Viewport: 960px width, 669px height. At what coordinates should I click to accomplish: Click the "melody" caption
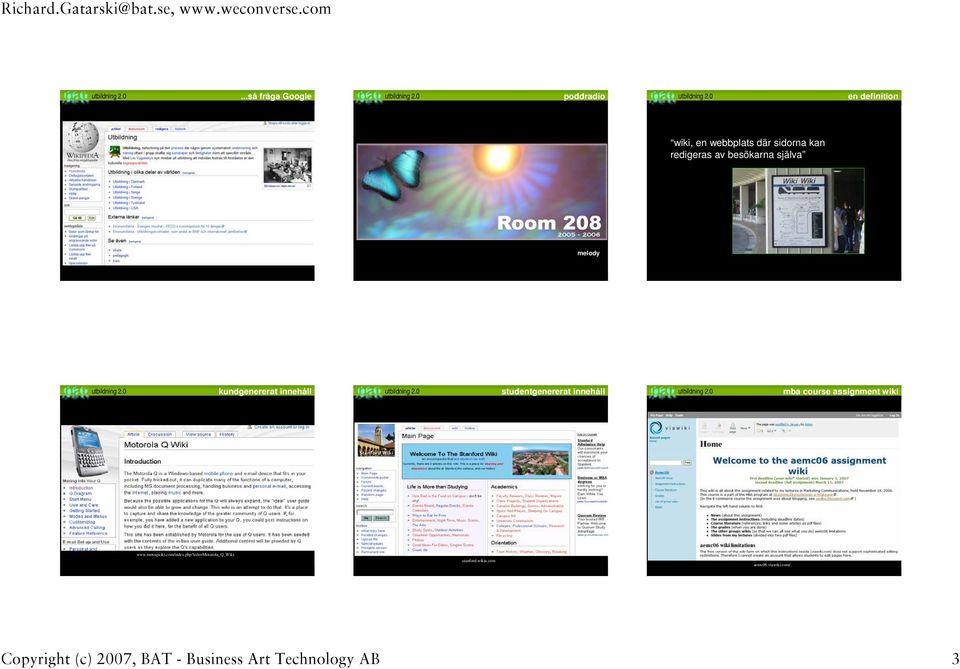588,253
